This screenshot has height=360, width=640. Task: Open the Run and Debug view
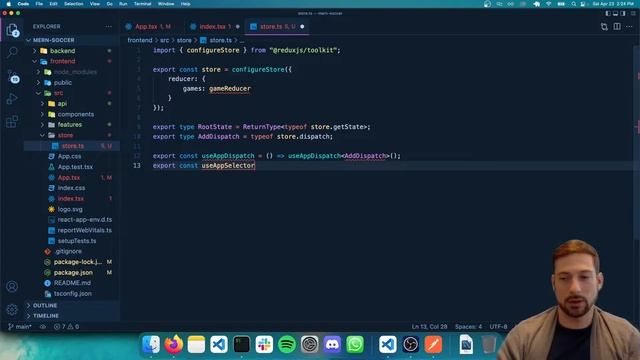click(12, 99)
